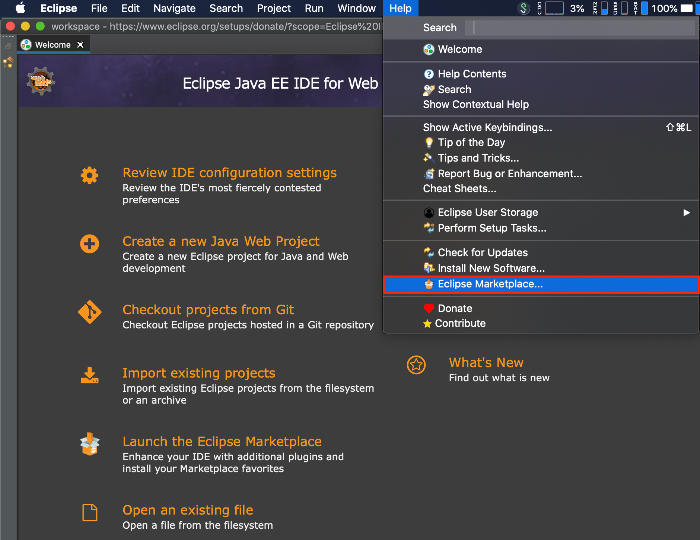Screen dimensions: 700x540
Task: Click the dollar sign menu bar status icon
Action: (x=524, y=8)
